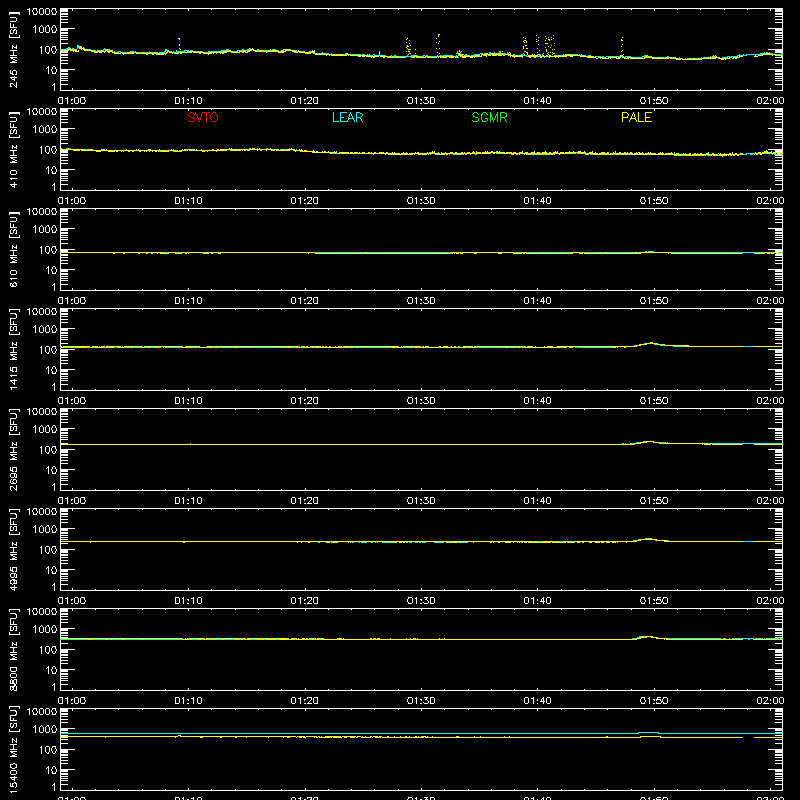
Task: Select the 4995 MHz [SFU] axis title
Action: tap(13, 549)
